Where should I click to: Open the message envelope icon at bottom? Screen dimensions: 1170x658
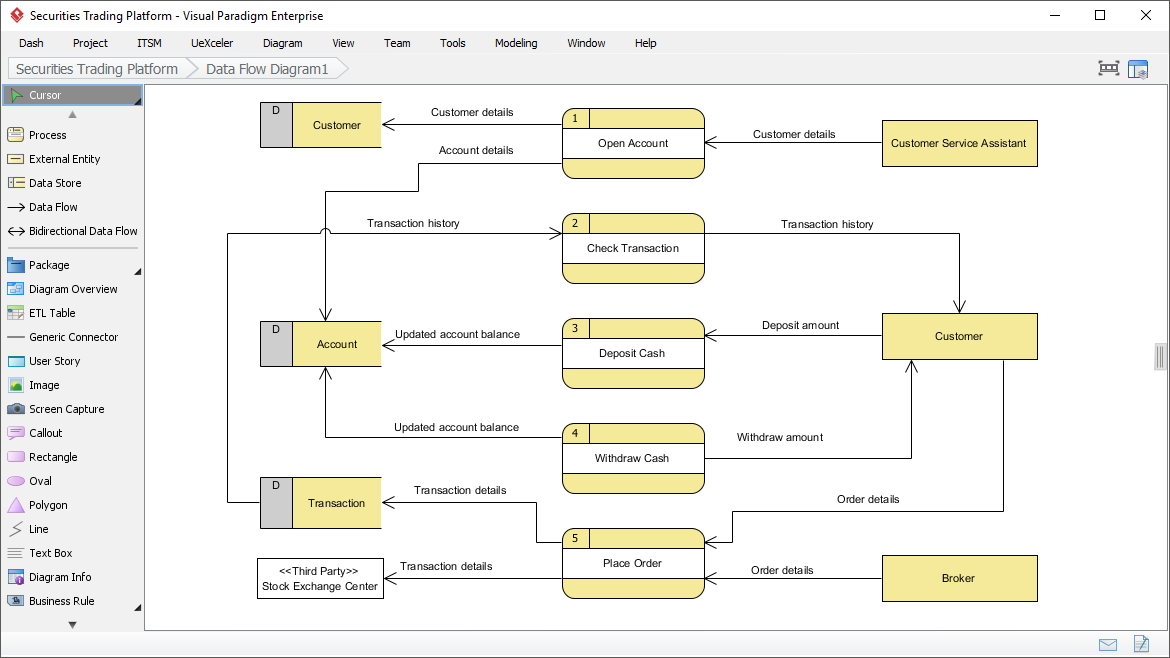coord(1108,645)
